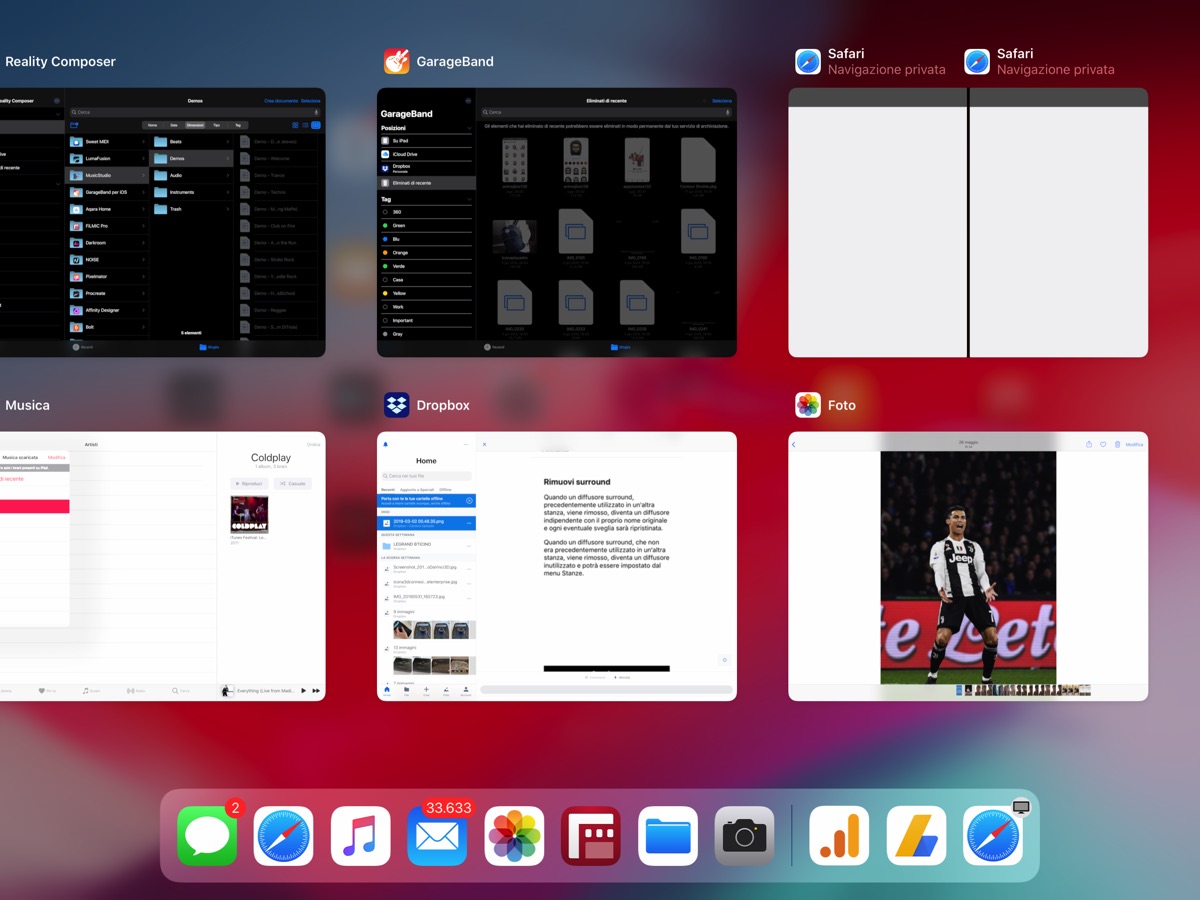1200x900 pixels.
Task: Select the Work tag in GarageBand sidebar
Action: click(398, 307)
